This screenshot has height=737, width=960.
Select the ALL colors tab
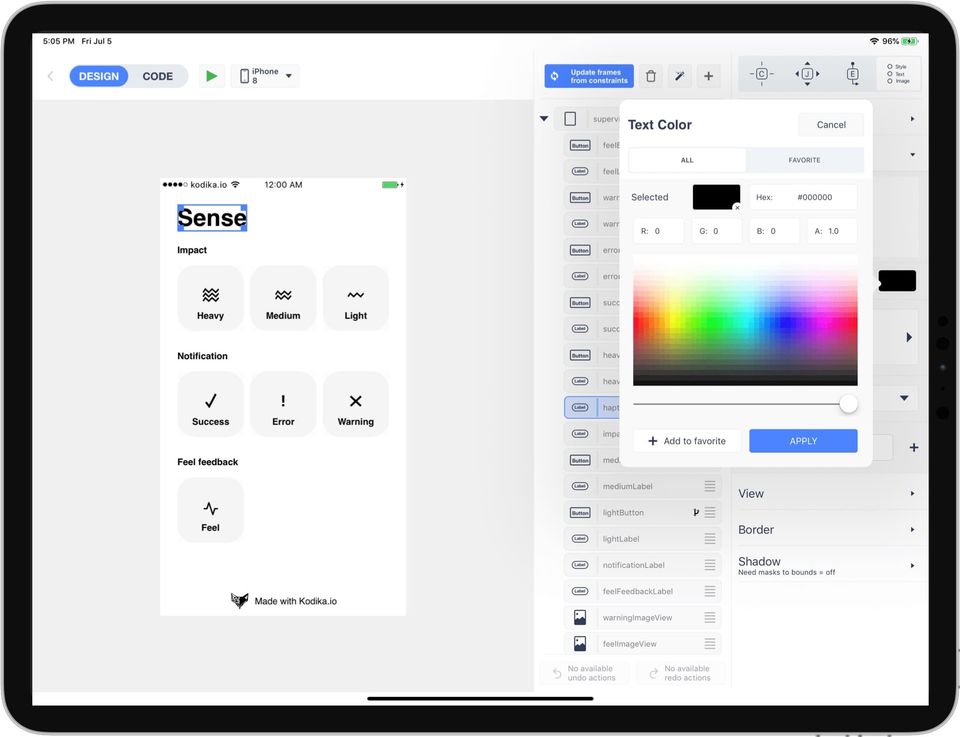pos(687,160)
